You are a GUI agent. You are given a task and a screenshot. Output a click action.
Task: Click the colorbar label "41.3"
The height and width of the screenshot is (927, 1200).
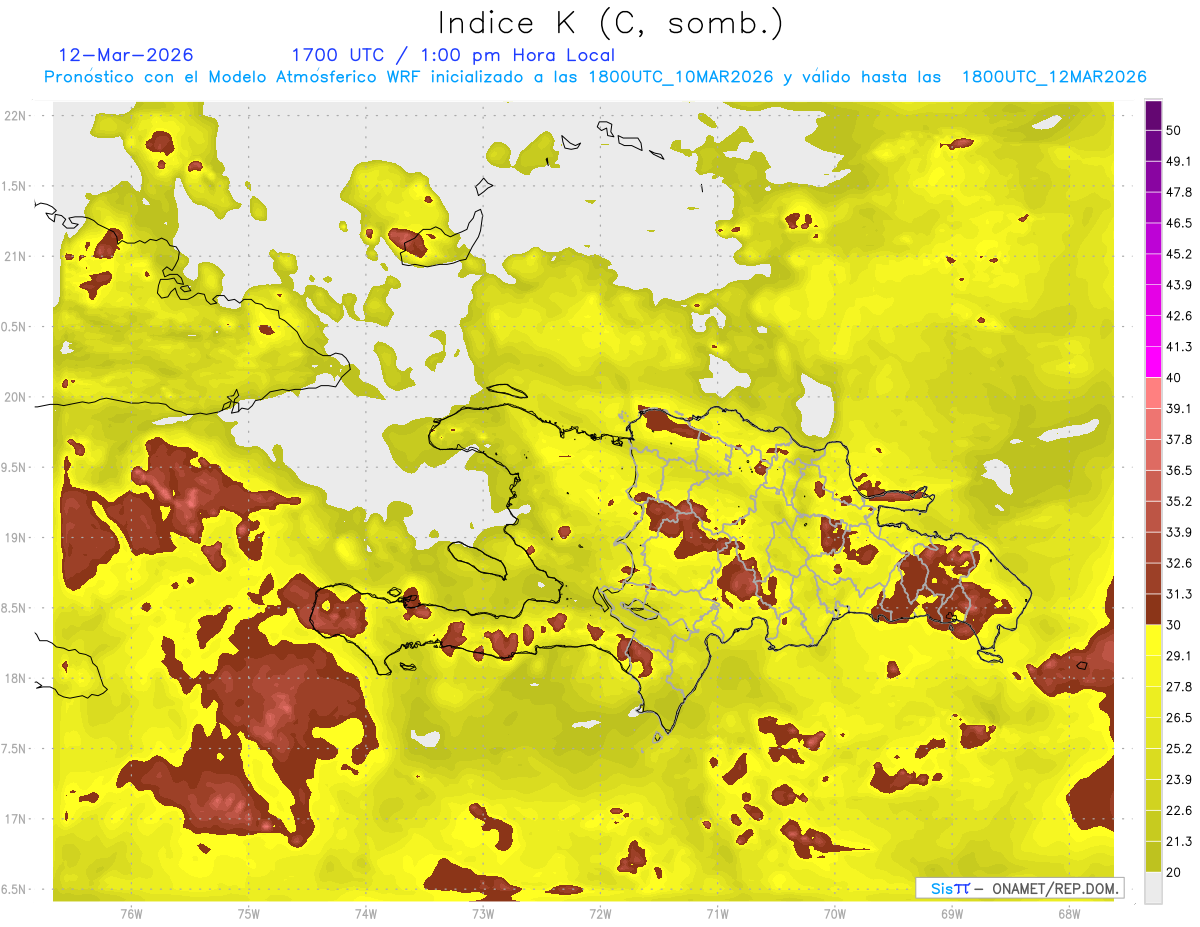pos(1179,347)
